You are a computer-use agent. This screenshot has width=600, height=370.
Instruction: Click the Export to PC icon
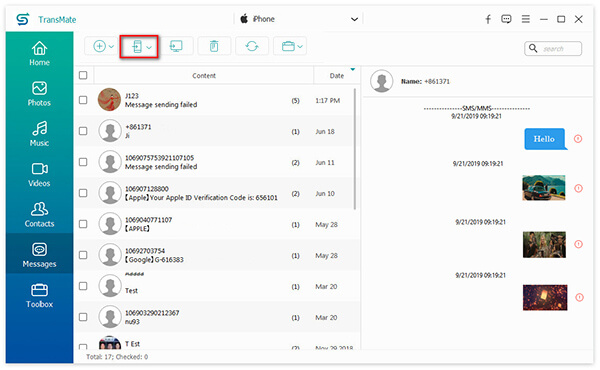point(176,46)
